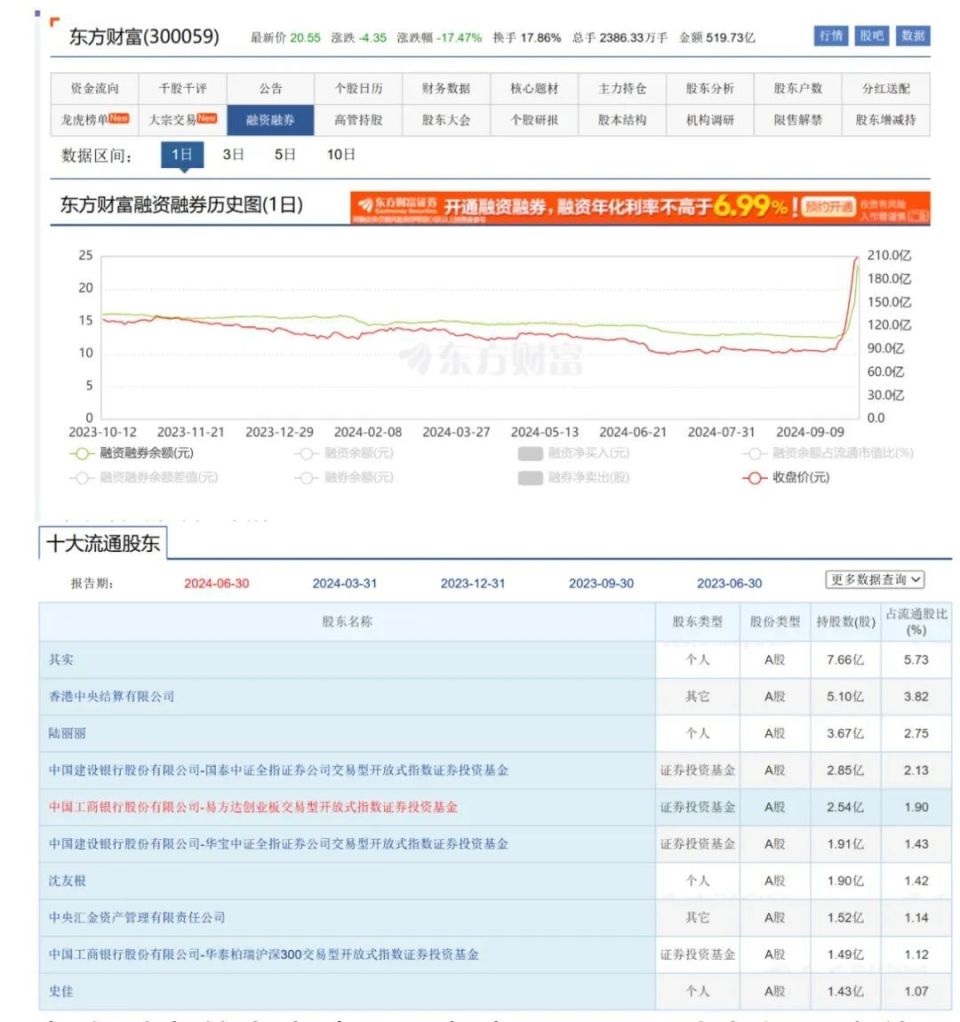
Task: Click the 行情 button
Action: (831, 36)
